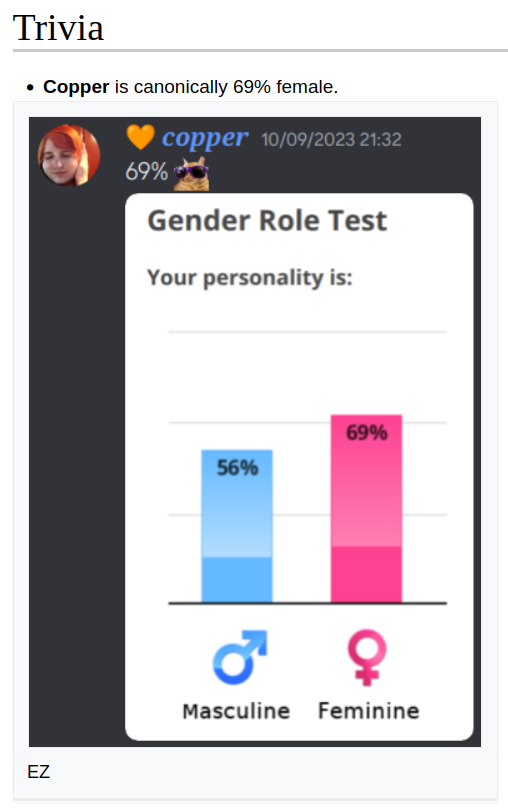The image size is (508, 808).
Task: Click the EZ image caption
Action: (x=39, y=772)
